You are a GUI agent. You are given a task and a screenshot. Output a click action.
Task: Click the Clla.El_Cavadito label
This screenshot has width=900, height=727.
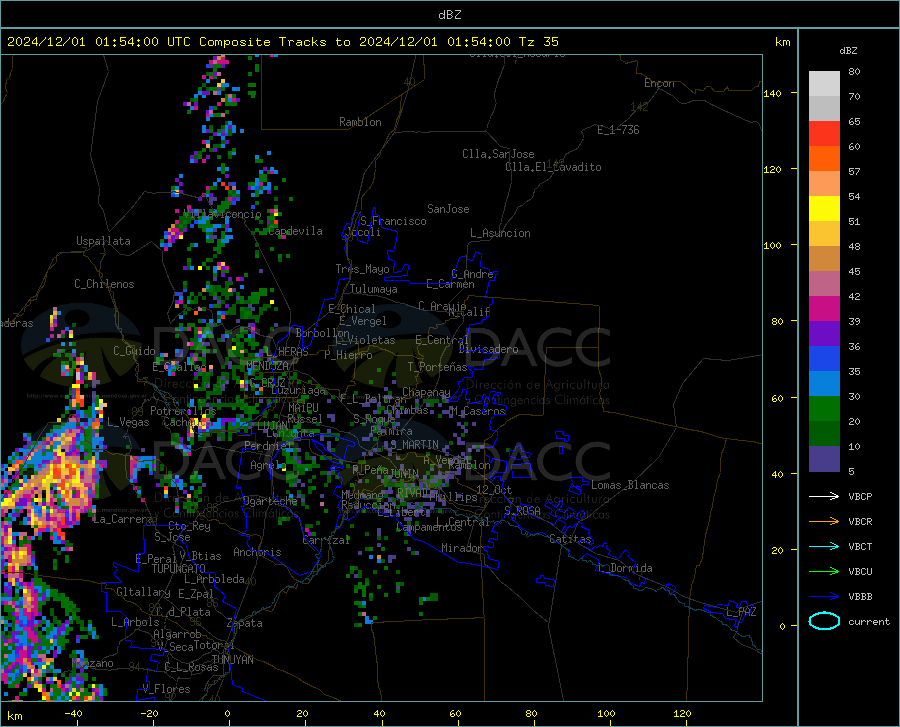coord(553,167)
